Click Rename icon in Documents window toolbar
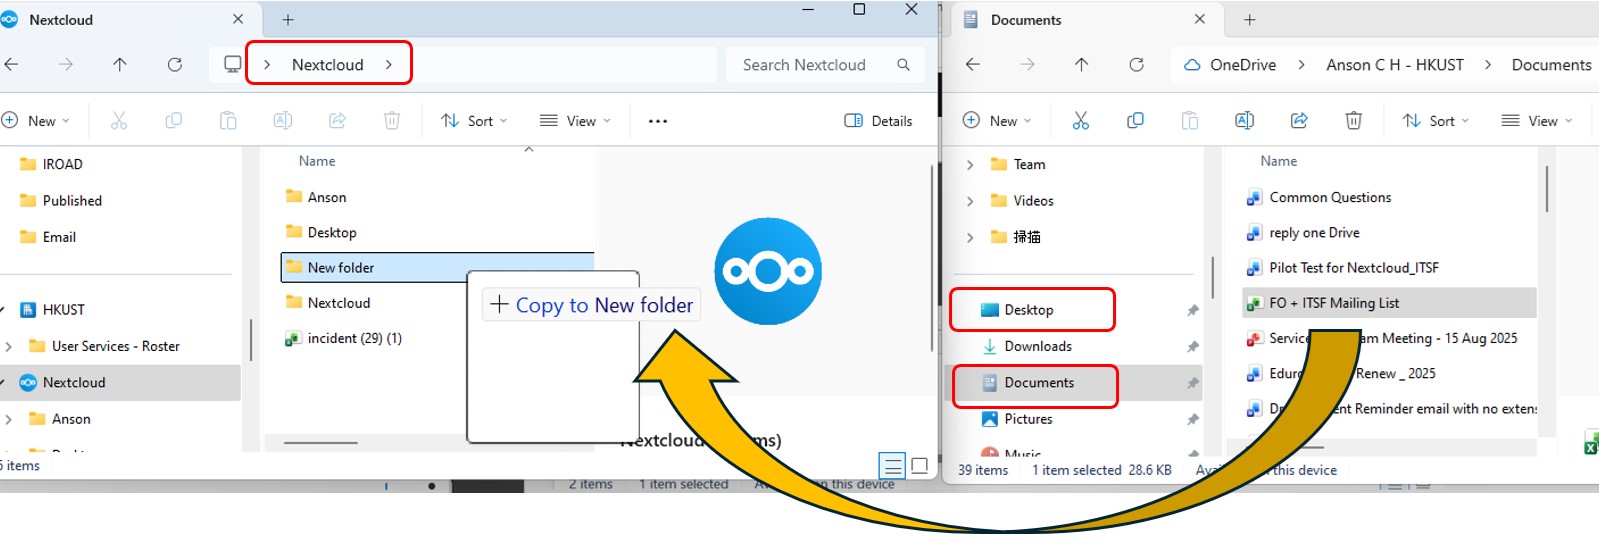 click(x=1244, y=121)
